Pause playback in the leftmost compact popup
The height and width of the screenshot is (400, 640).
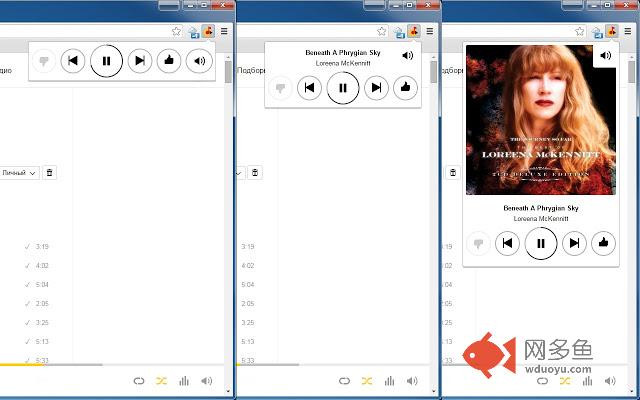click(106, 61)
